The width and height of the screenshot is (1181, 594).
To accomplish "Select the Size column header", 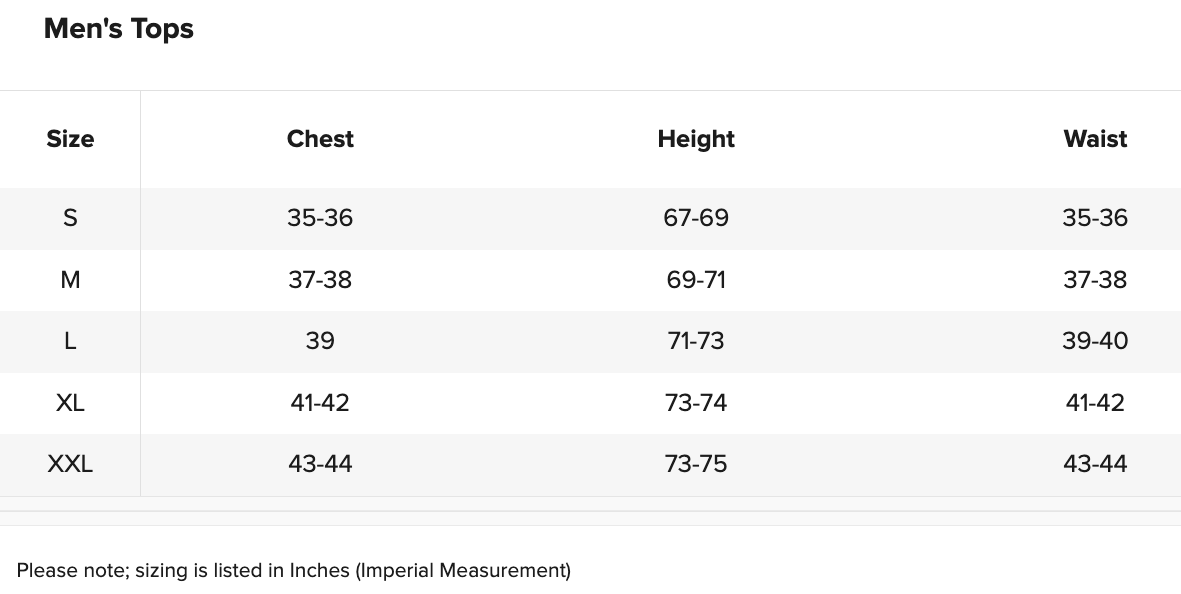I will point(70,139).
